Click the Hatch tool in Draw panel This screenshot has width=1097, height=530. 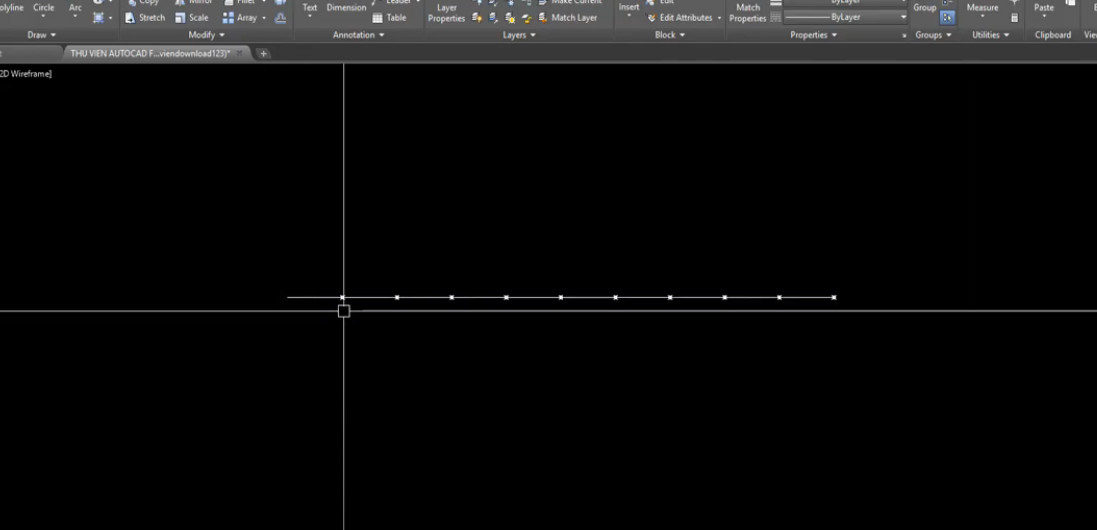click(98, 17)
